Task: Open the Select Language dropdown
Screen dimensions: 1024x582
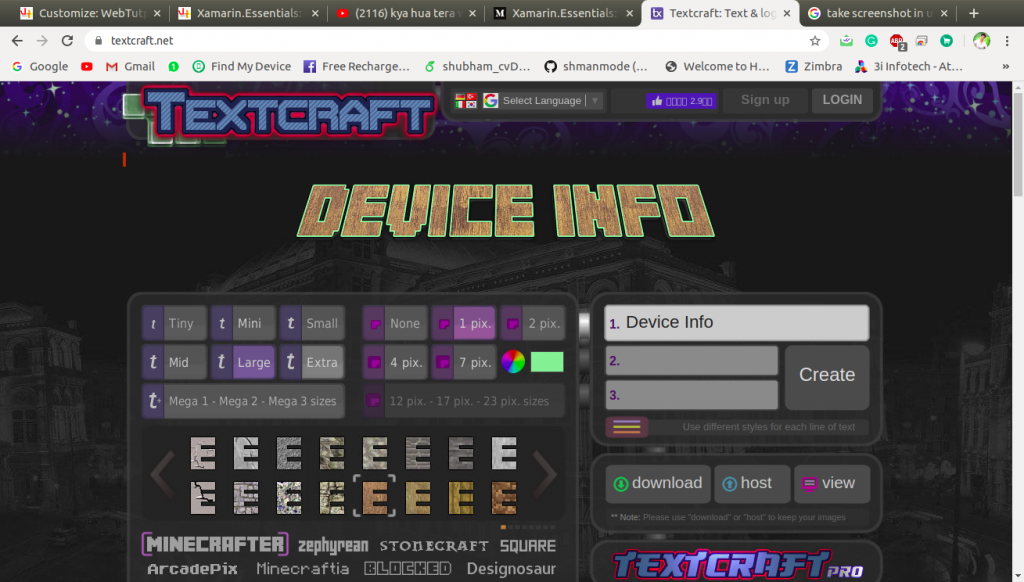Action: click(550, 101)
